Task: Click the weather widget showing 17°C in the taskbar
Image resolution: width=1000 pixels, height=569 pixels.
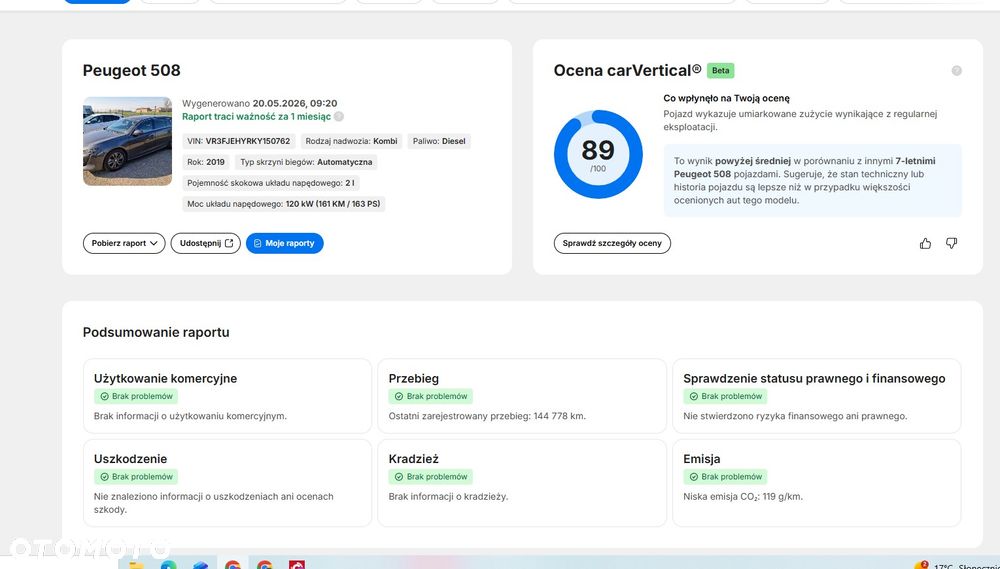Action: (957, 565)
